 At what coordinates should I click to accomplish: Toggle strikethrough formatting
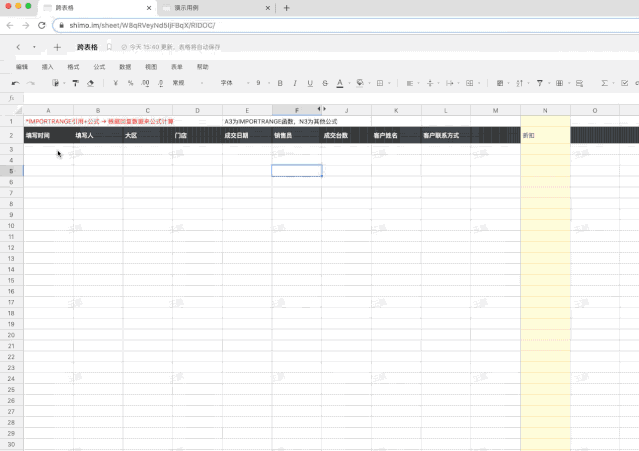[x=325, y=83]
